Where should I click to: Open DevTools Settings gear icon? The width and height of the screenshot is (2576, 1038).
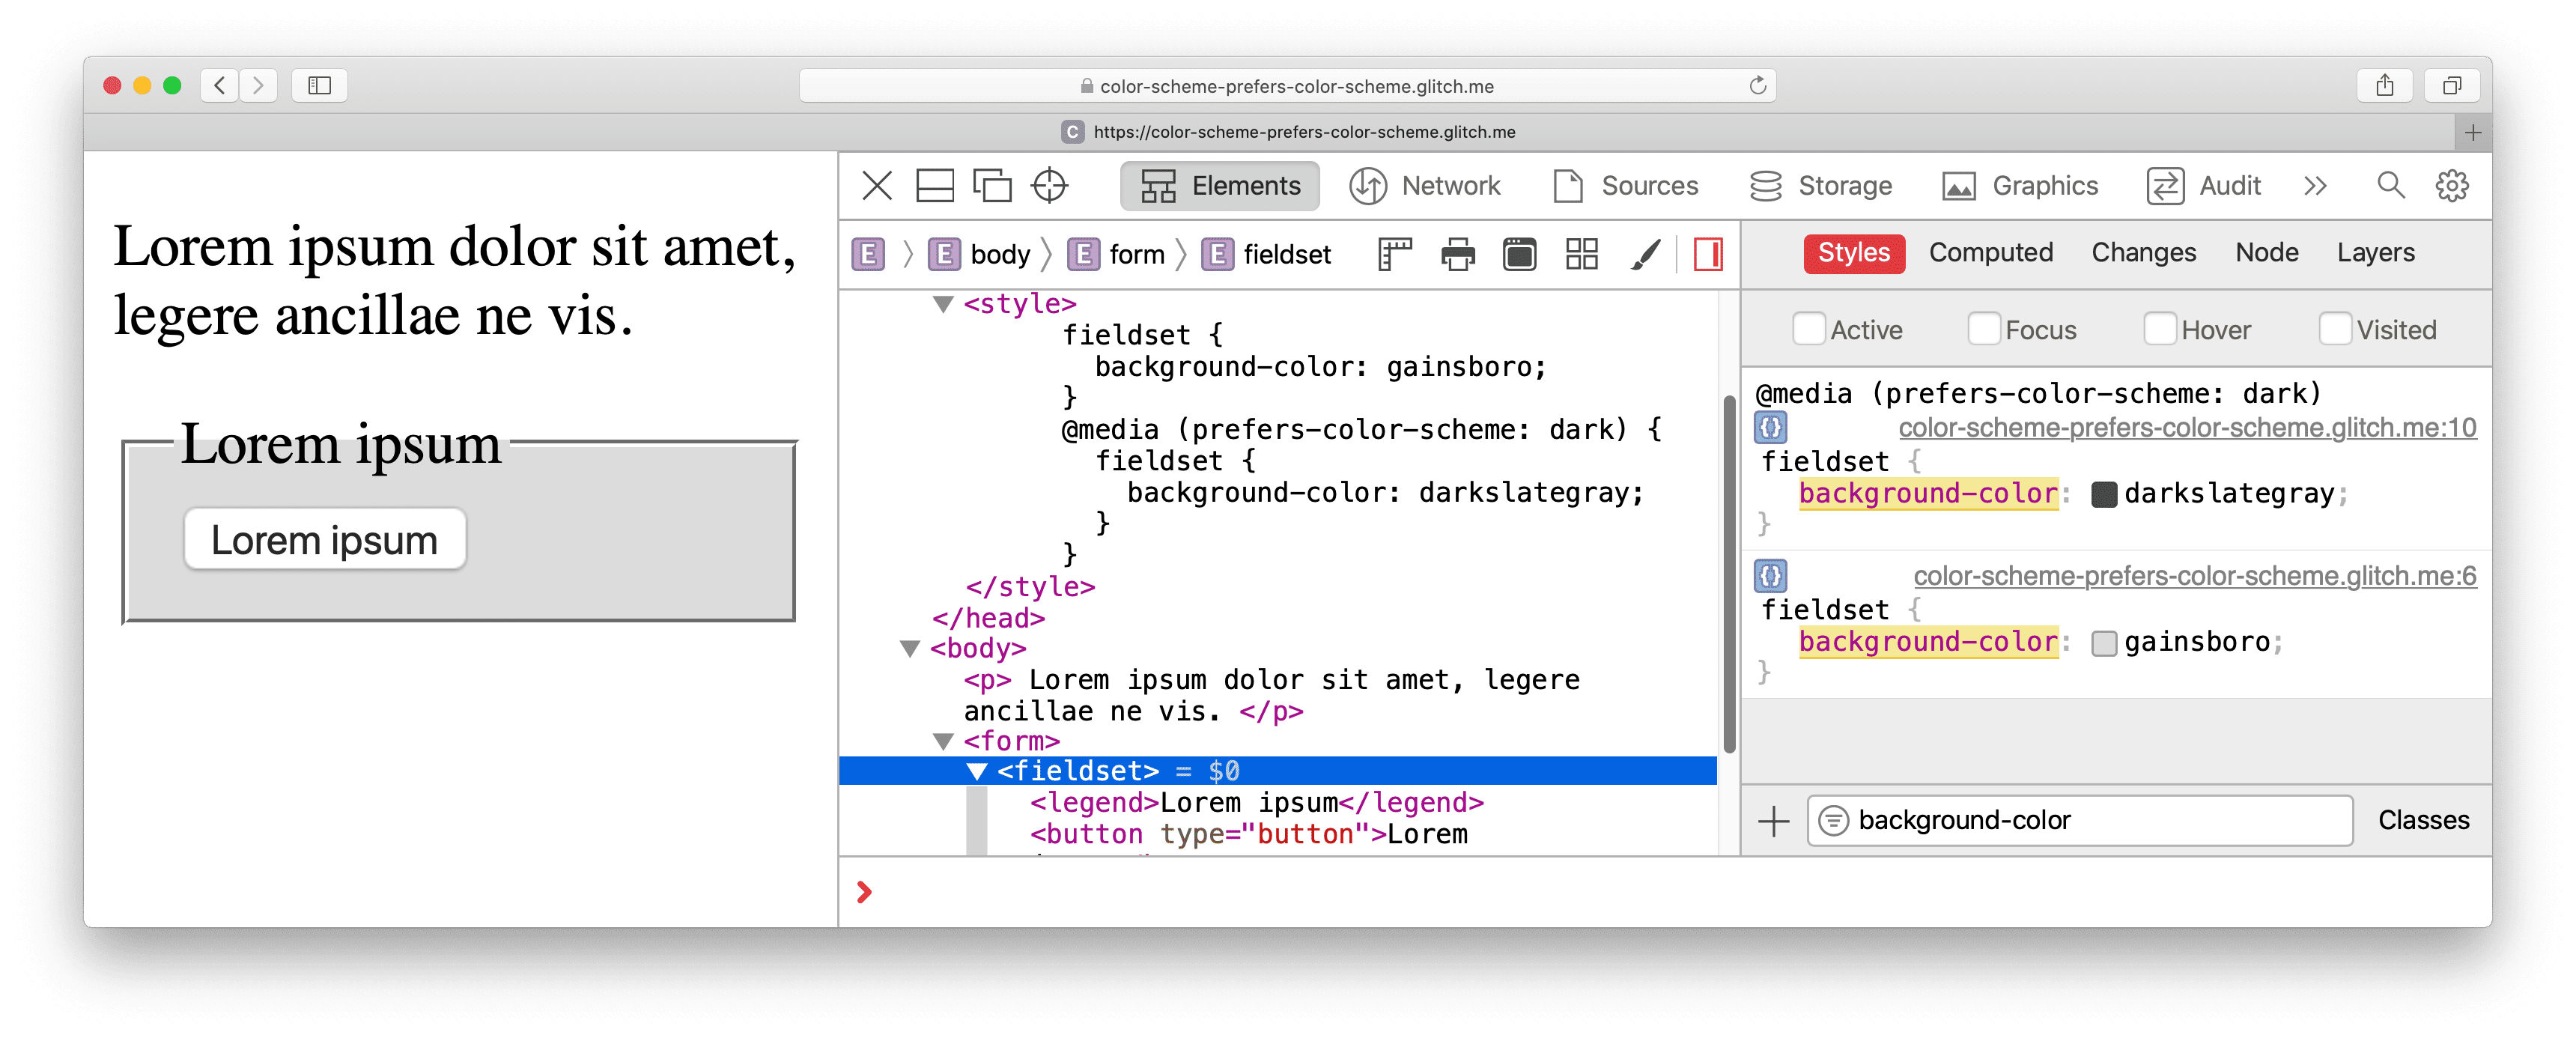coord(2456,186)
